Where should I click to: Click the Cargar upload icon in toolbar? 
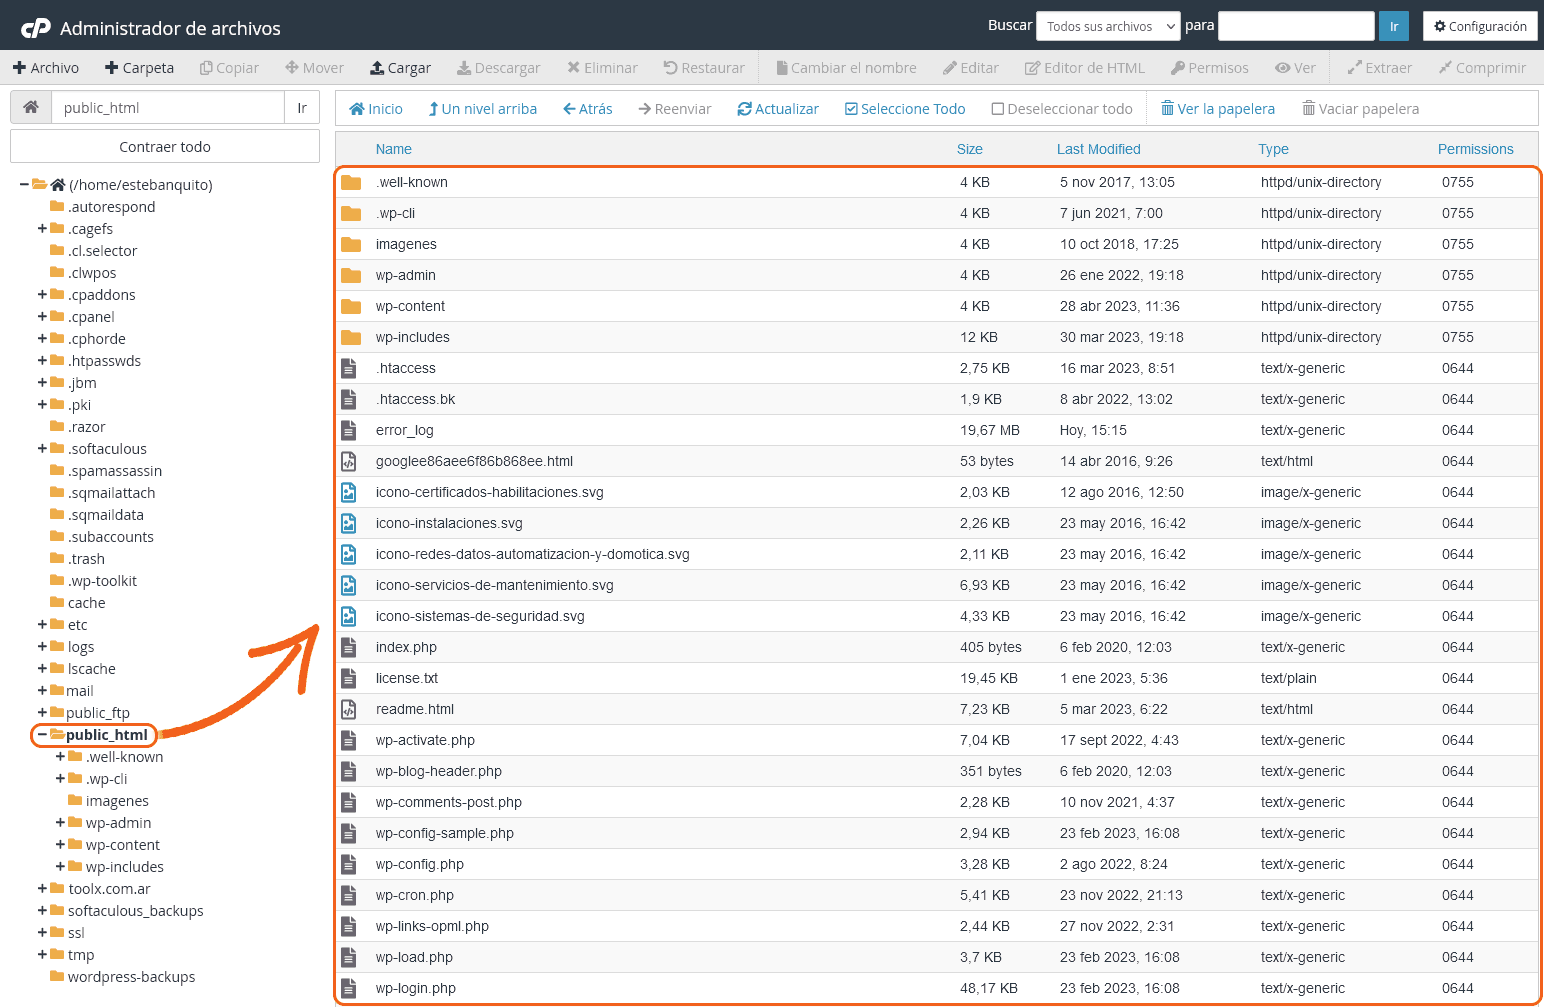(x=377, y=68)
